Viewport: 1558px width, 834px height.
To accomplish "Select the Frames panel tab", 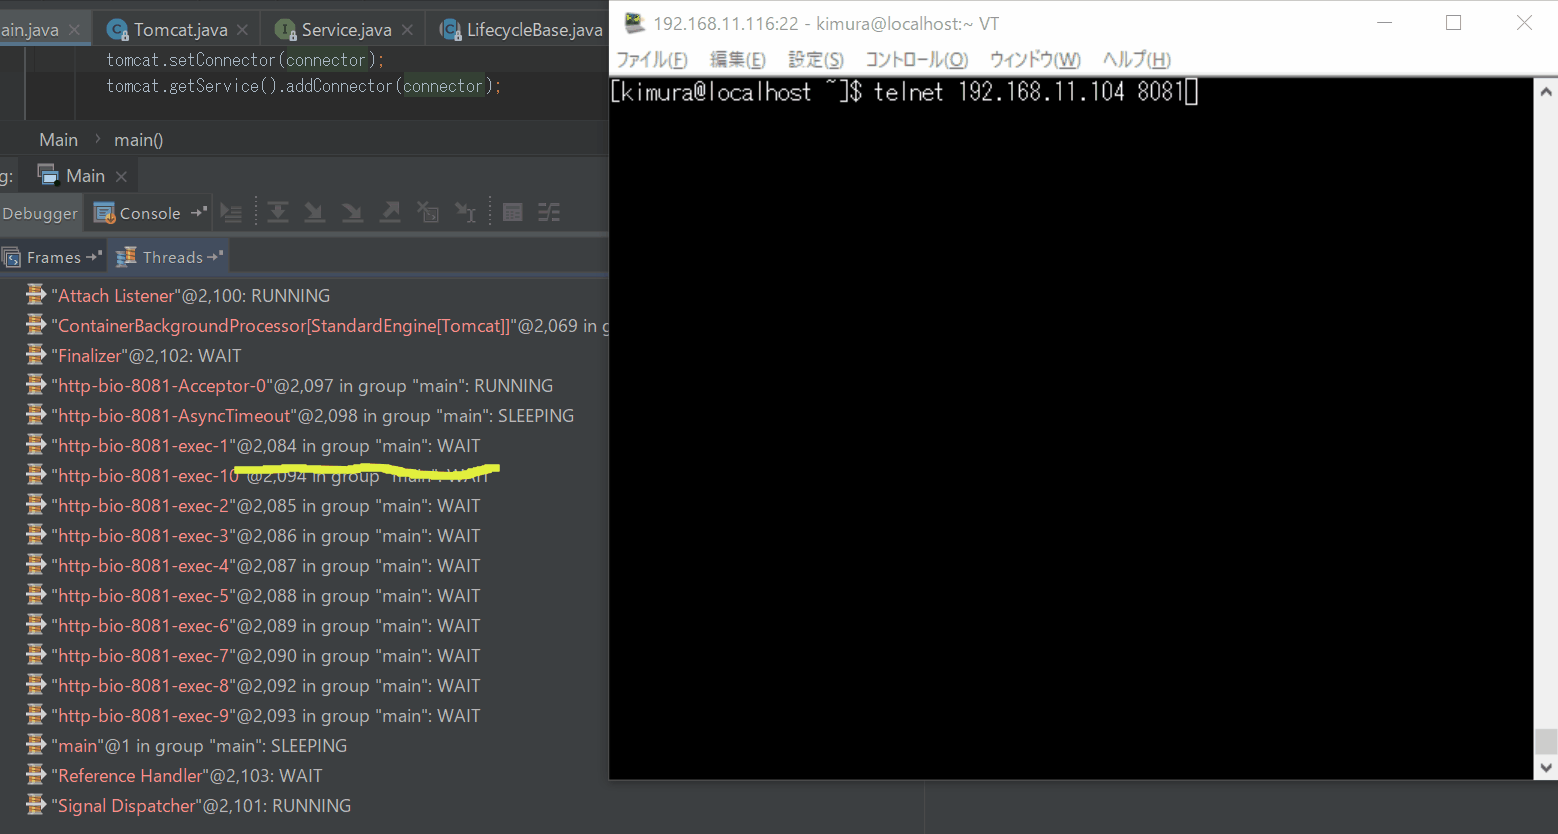I will click(x=53, y=258).
